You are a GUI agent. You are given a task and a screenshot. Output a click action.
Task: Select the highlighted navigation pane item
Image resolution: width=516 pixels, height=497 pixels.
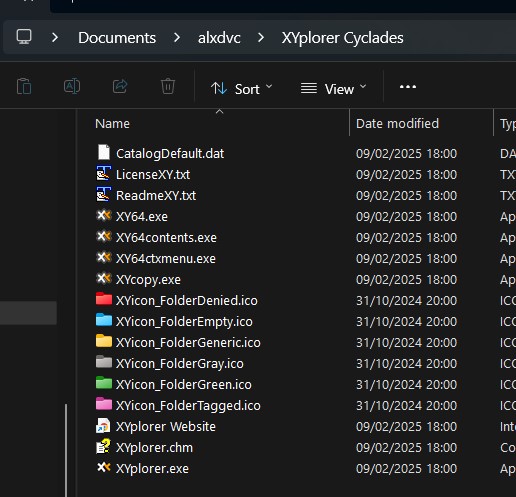(x=28, y=313)
